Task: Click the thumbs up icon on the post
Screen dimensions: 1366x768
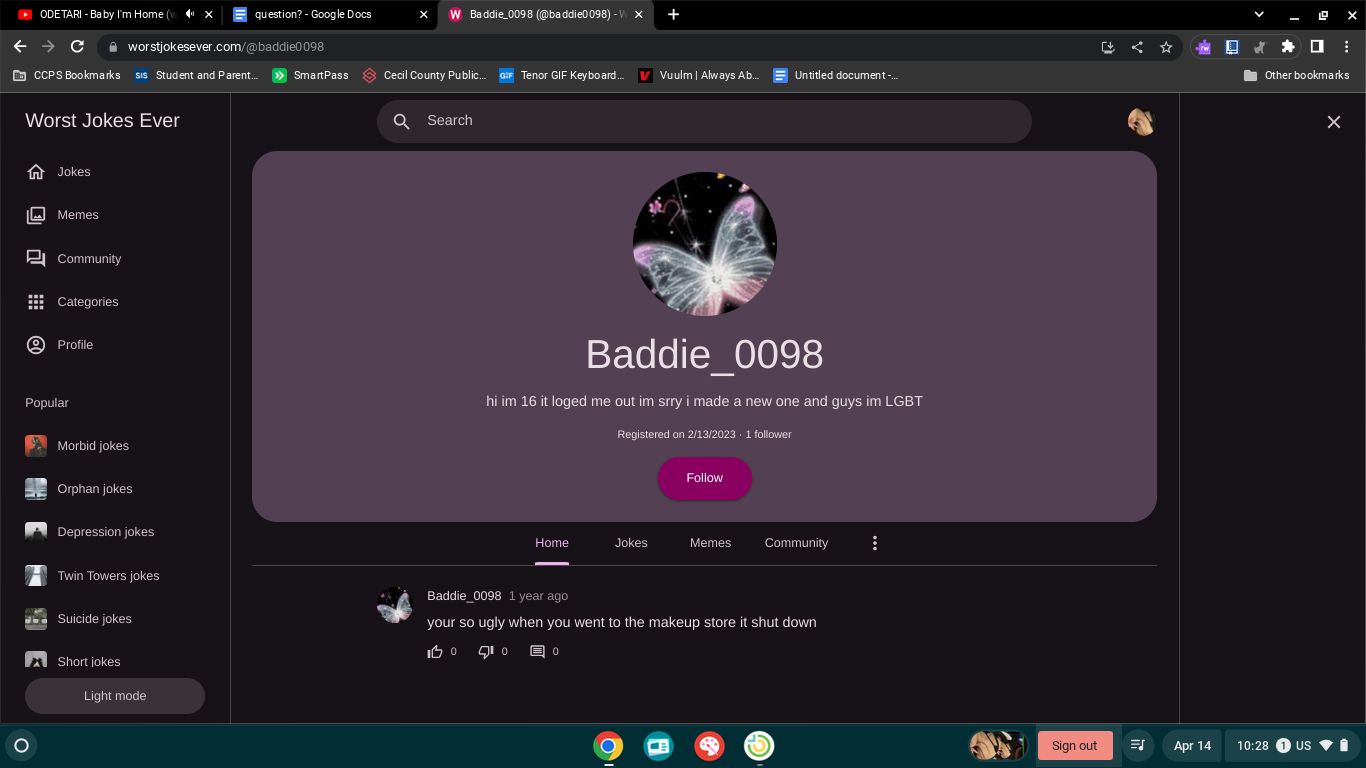Action: tap(435, 652)
